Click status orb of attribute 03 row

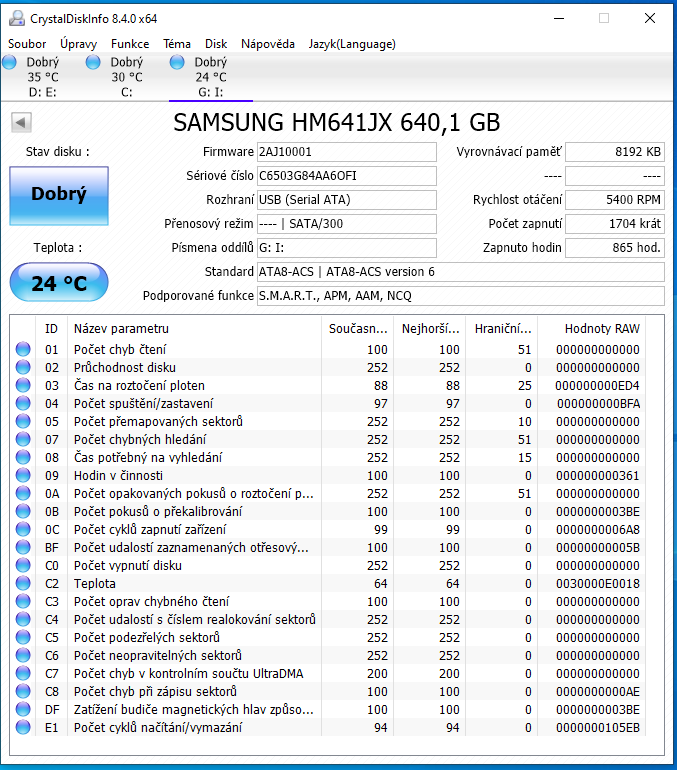pos(23,385)
